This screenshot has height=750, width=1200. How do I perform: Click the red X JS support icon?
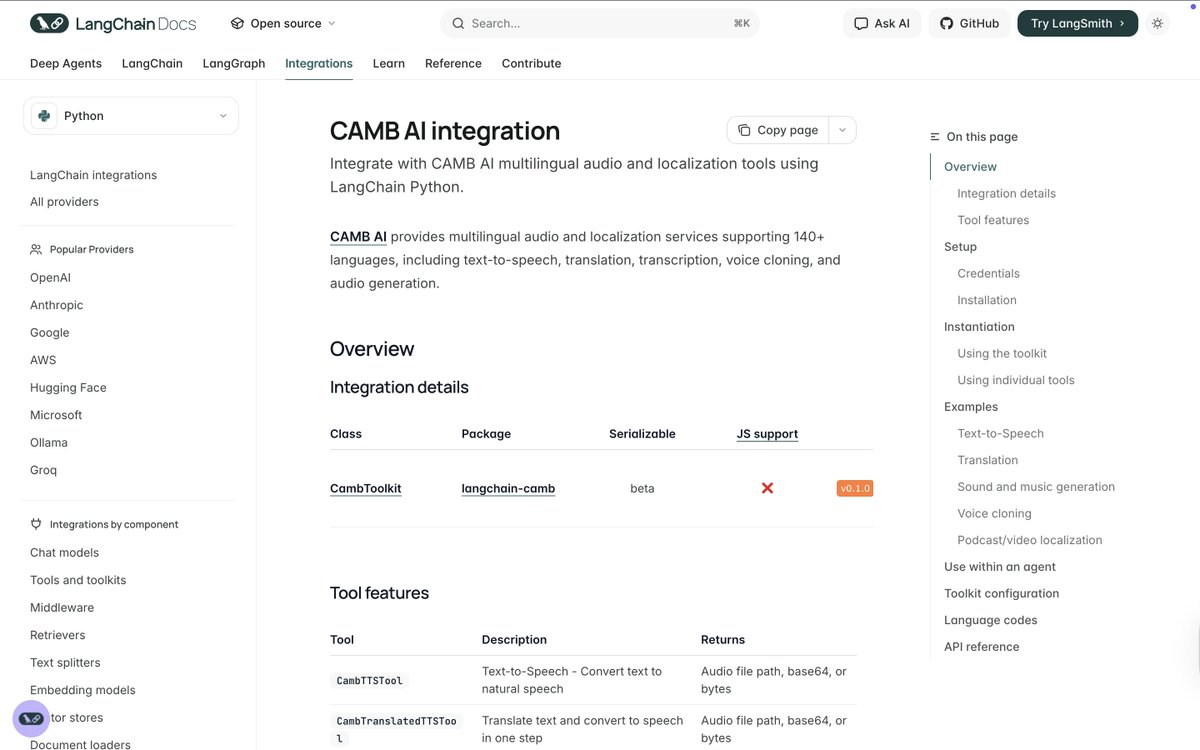(x=767, y=488)
